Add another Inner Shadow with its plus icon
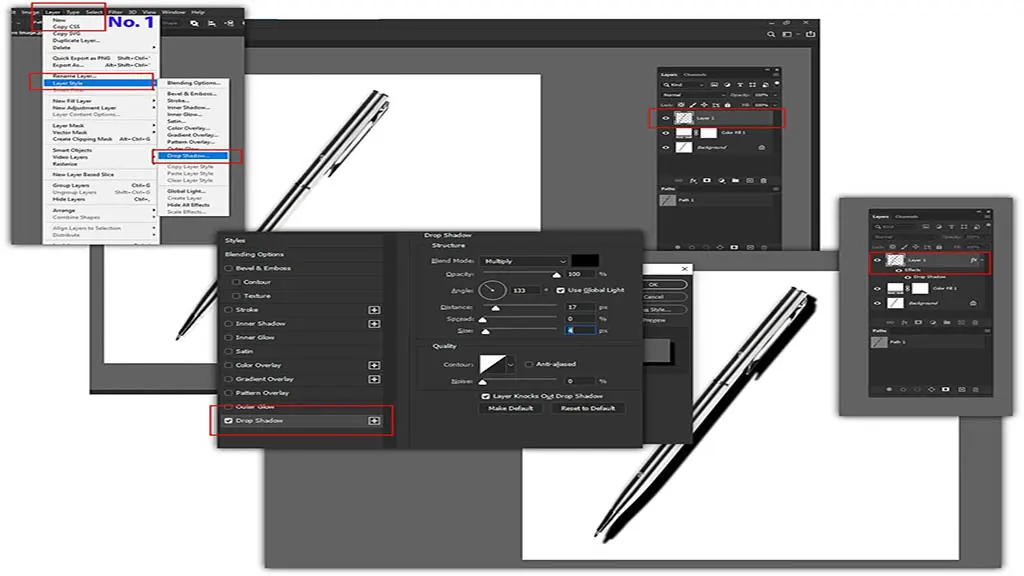 pos(374,323)
